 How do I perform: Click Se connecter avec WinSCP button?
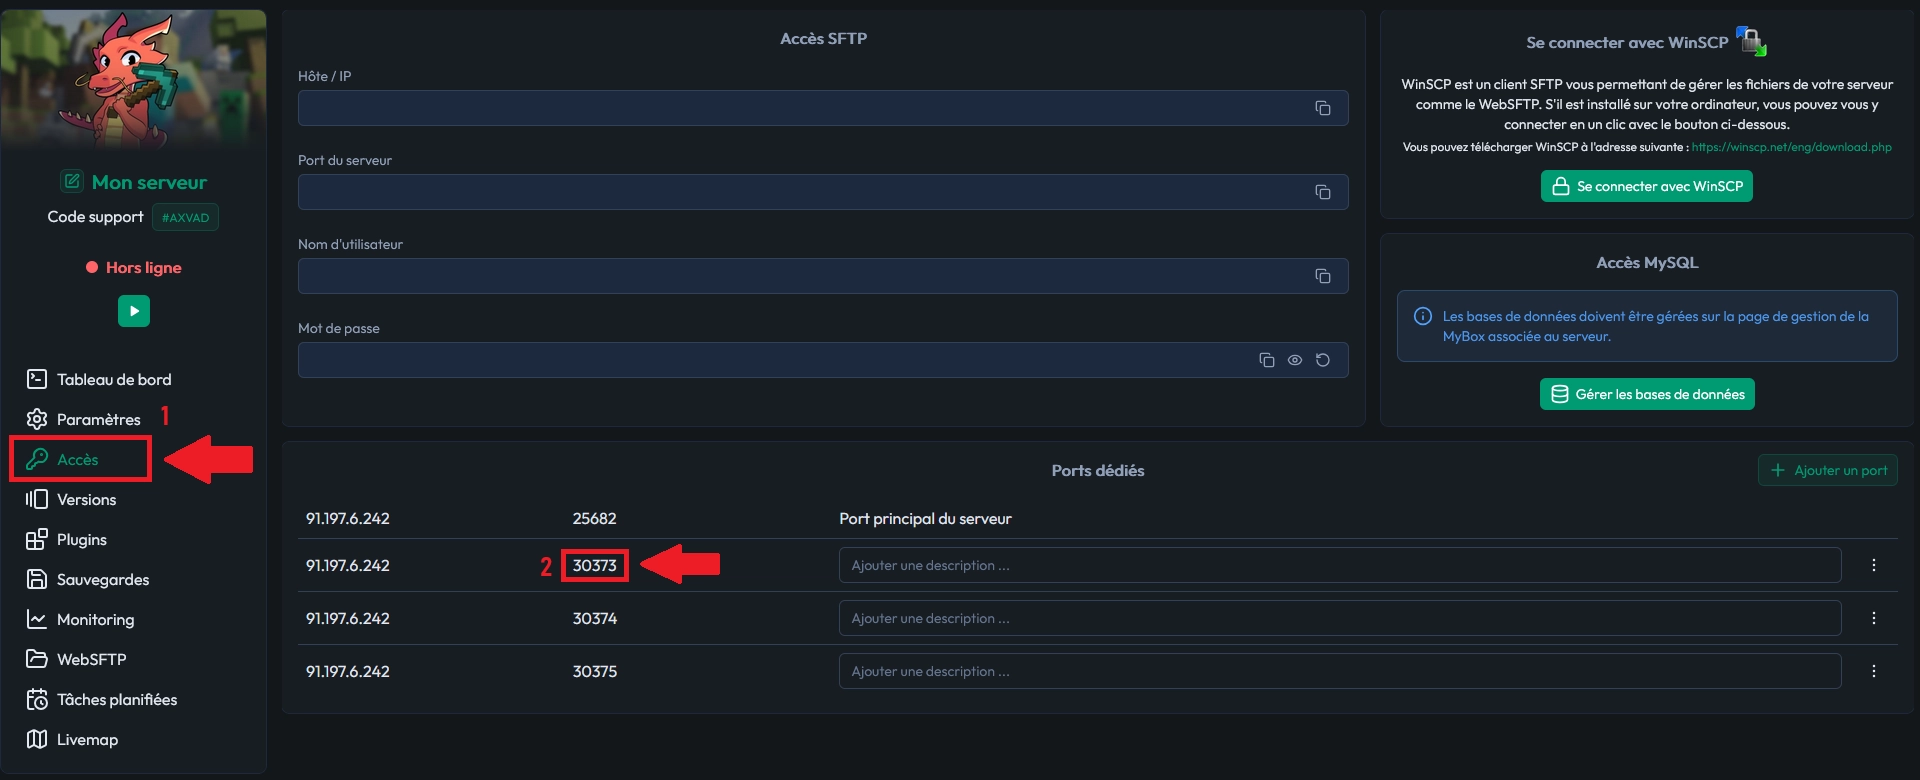(x=1646, y=186)
